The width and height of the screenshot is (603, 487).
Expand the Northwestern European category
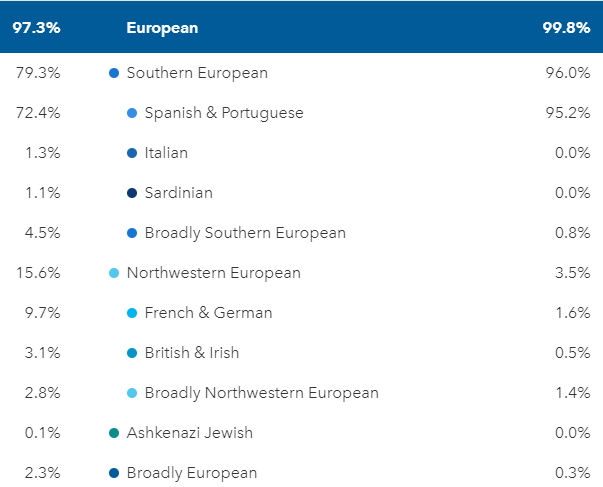pos(213,273)
